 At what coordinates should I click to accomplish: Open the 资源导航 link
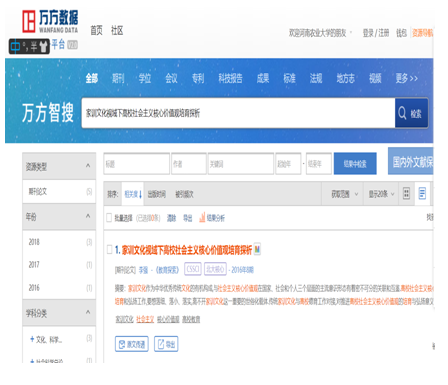pos(423,33)
